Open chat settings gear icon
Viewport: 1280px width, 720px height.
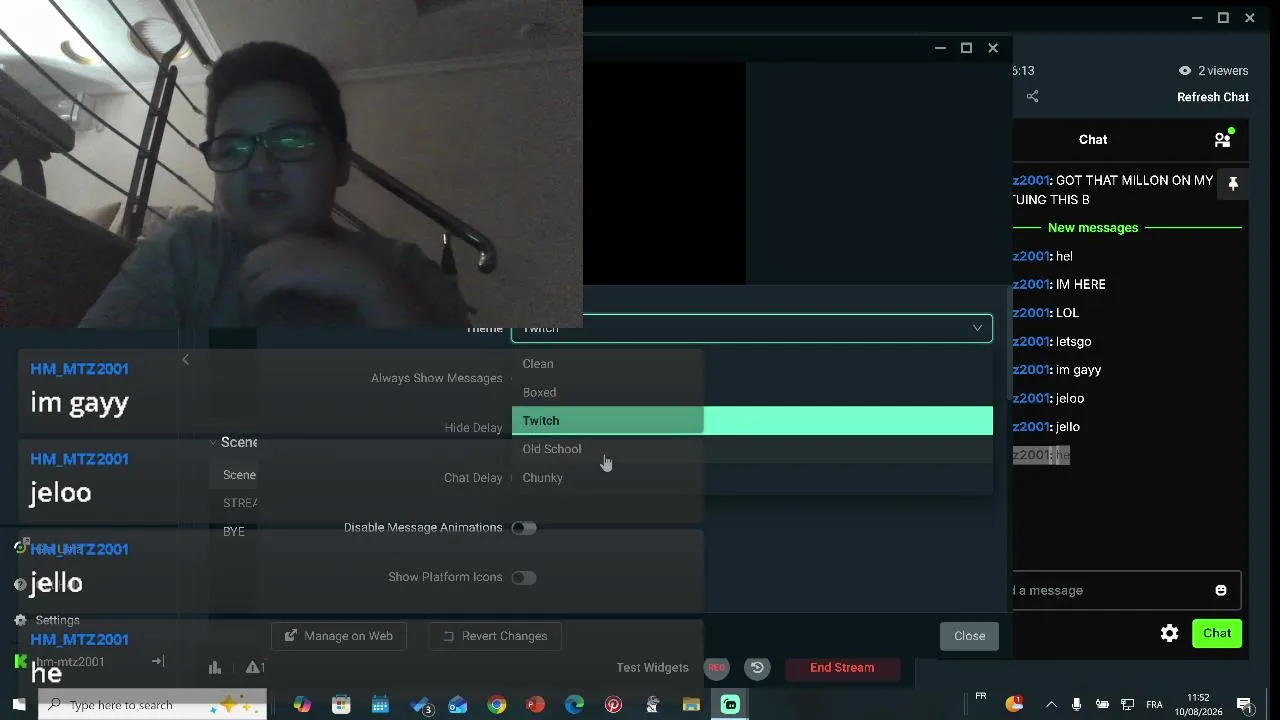pos(1169,633)
